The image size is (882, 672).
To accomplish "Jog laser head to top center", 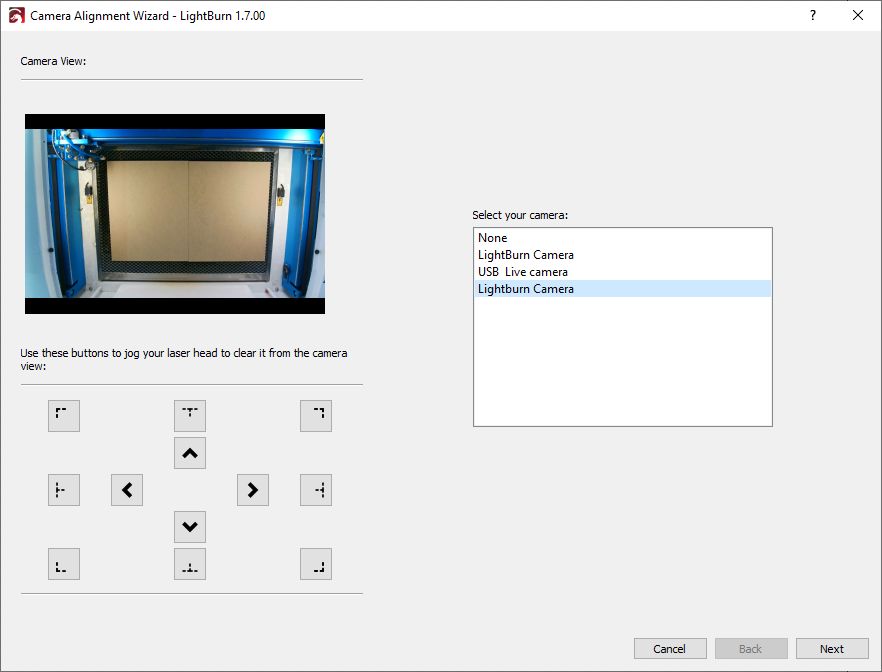I will [190, 416].
